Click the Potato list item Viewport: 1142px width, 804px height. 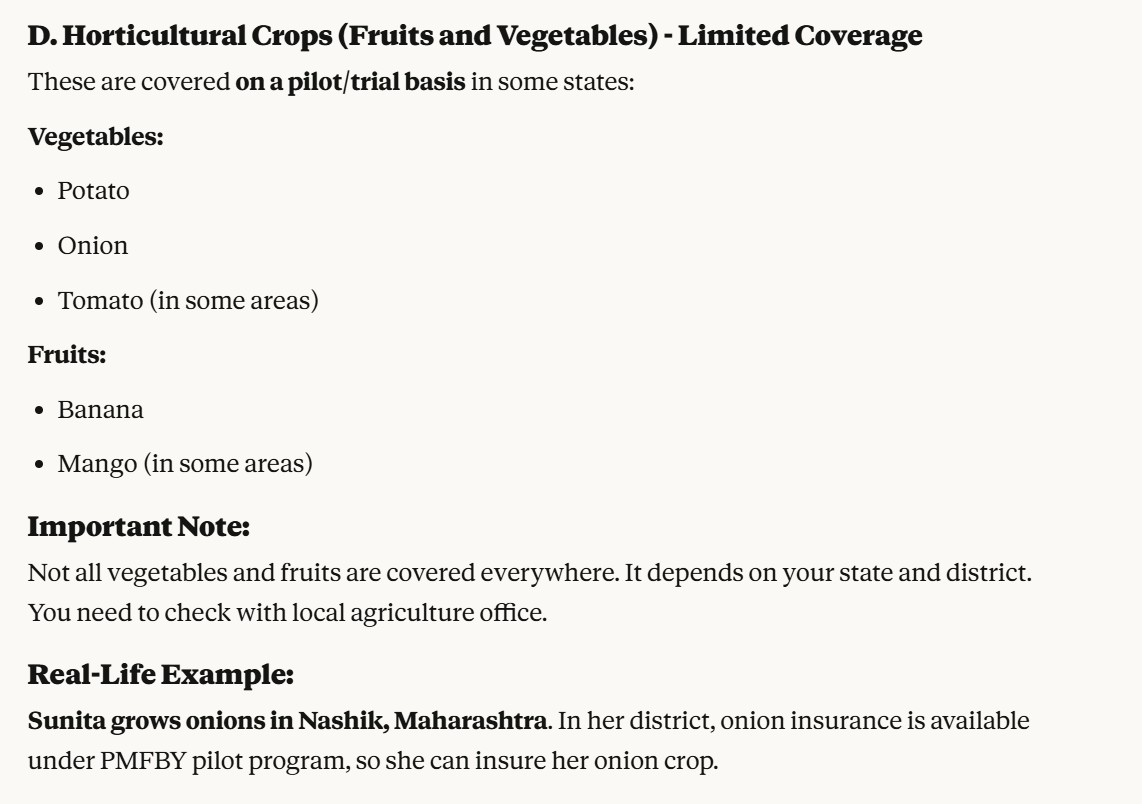click(x=93, y=191)
